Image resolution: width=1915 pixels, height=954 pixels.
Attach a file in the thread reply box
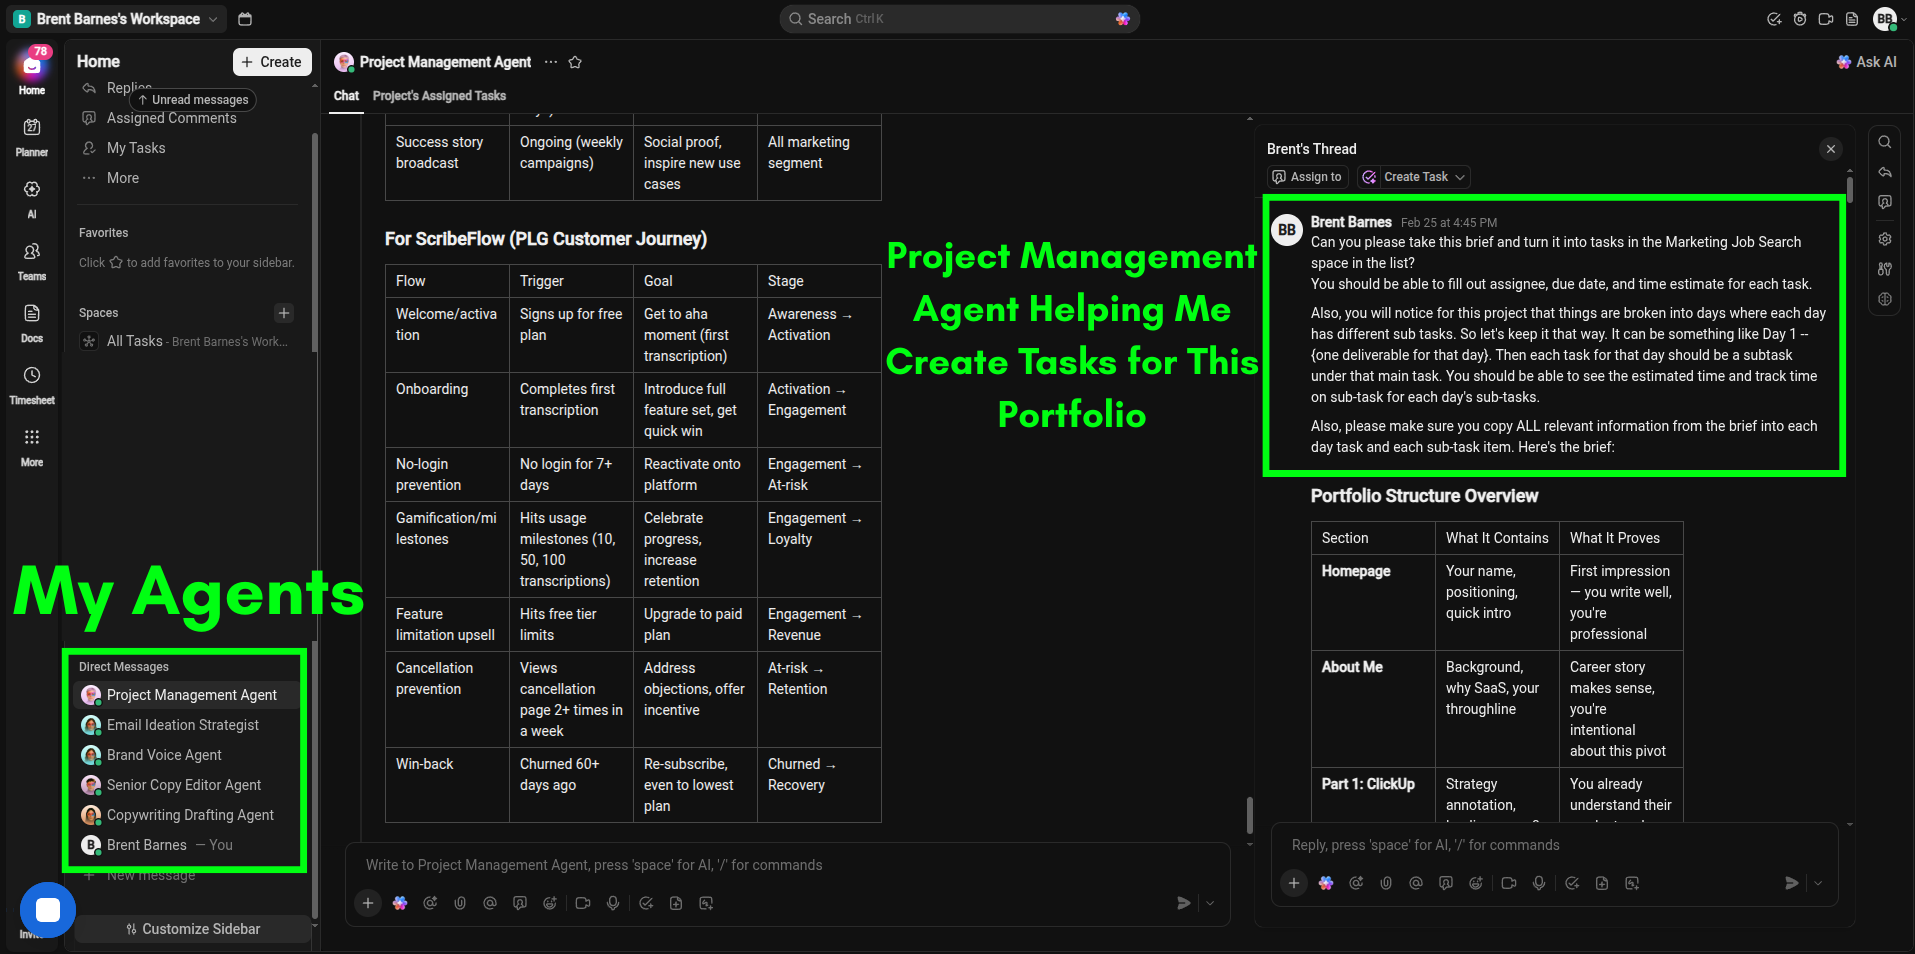tap(1386, 883)
